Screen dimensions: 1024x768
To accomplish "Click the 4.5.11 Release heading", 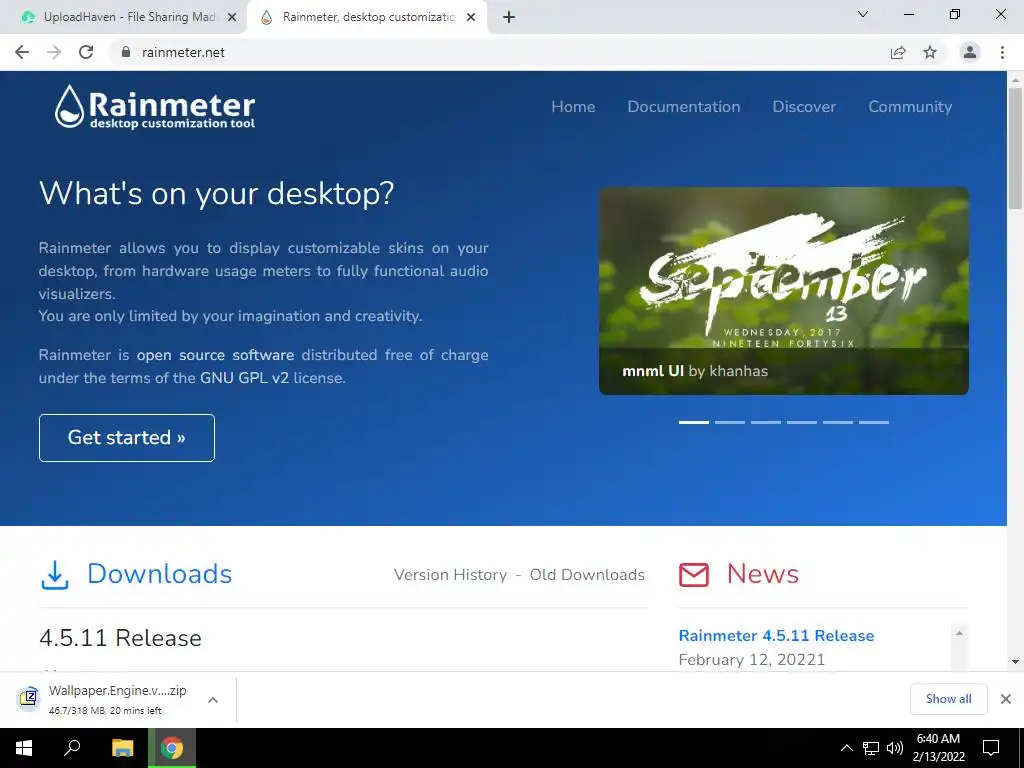I will tap(120, 638).
